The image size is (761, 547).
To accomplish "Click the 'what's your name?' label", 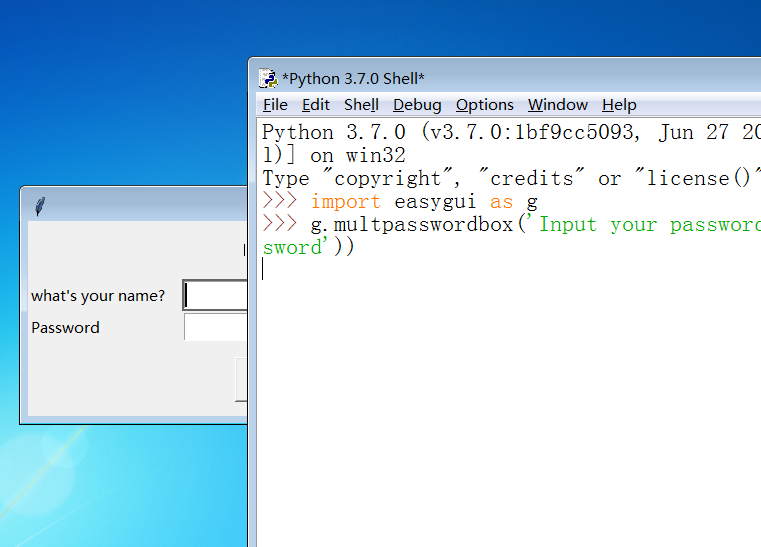I will pyautogui.click(x=98, y=296).
